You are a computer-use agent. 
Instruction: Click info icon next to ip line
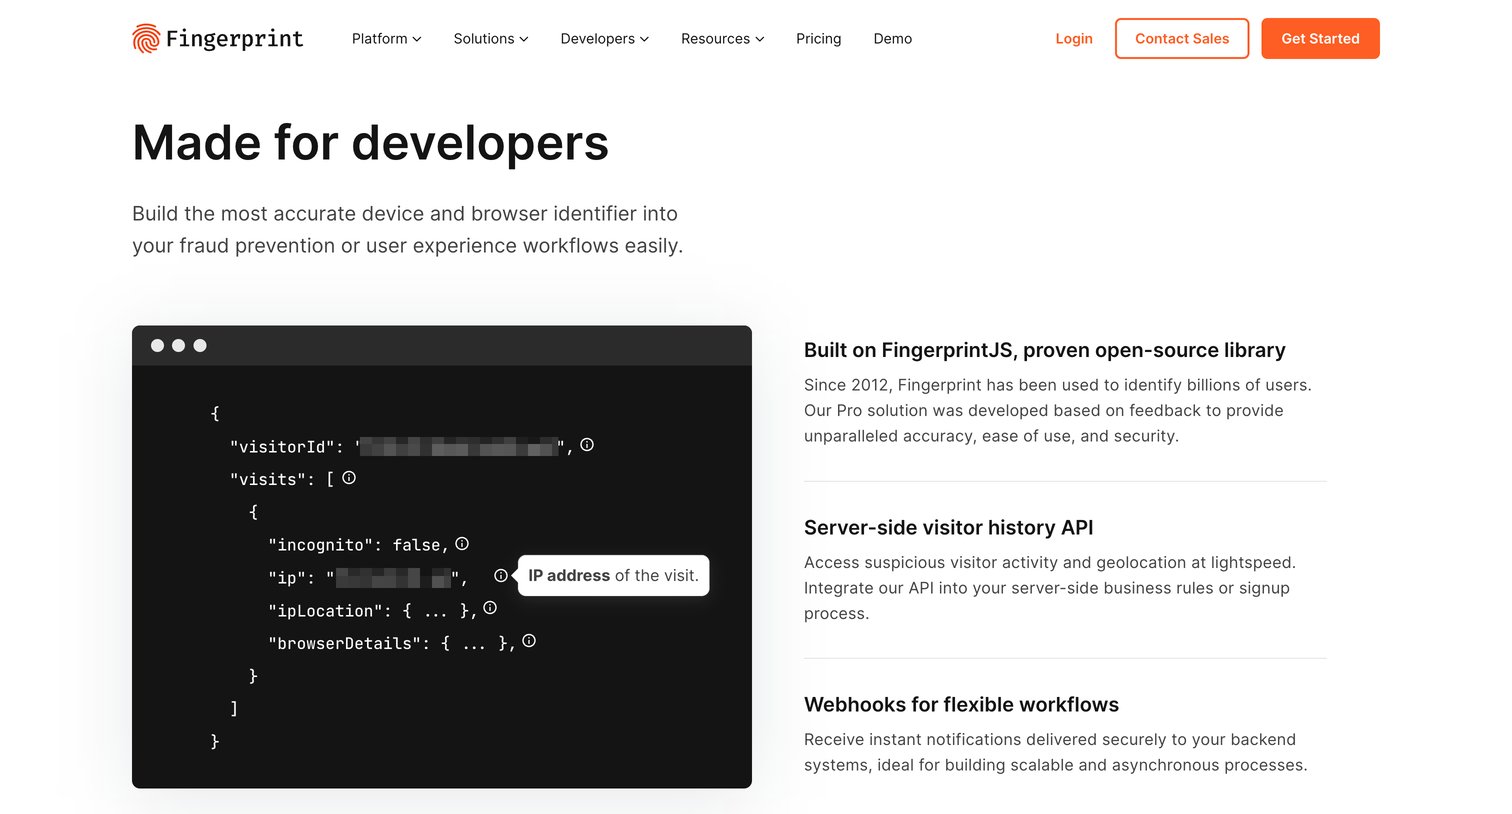point(501,576)
